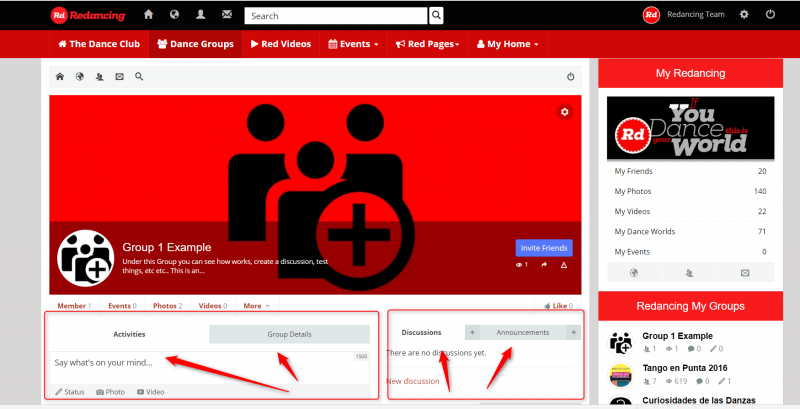The image size is (800, 409).
Task: Switch to the Announcements tab
Action: coord(522,332)
